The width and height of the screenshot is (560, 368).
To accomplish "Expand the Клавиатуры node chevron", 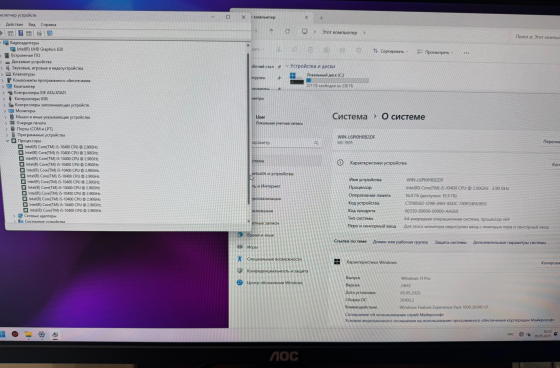I will tap(3, 74).
